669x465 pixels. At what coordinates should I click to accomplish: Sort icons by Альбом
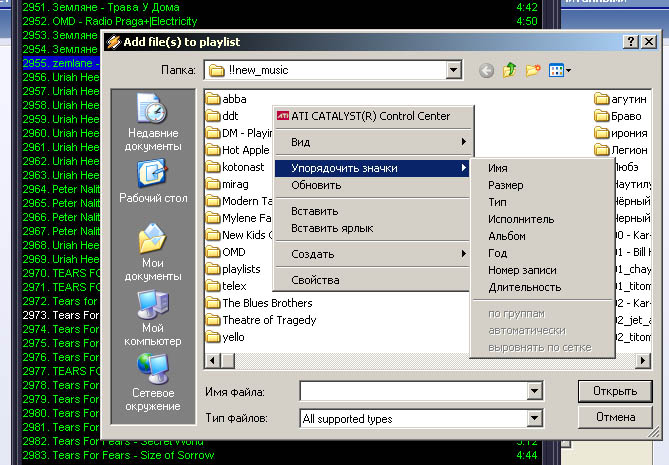point(542,236)
